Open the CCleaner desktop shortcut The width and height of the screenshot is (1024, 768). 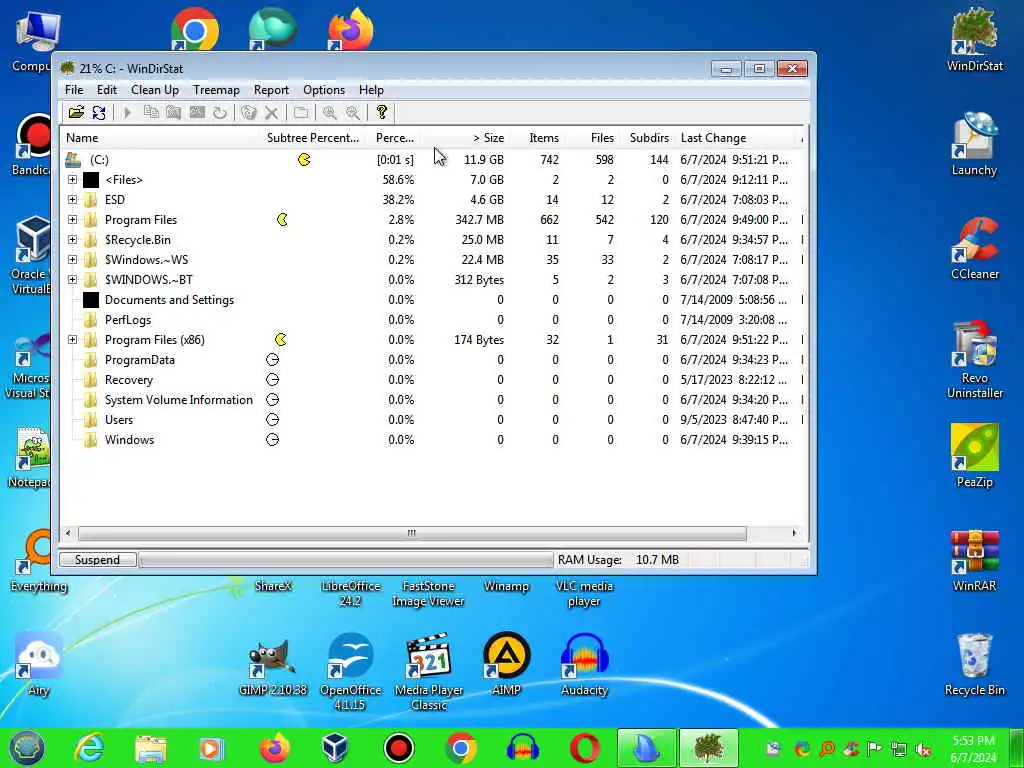tap(974, 248)
